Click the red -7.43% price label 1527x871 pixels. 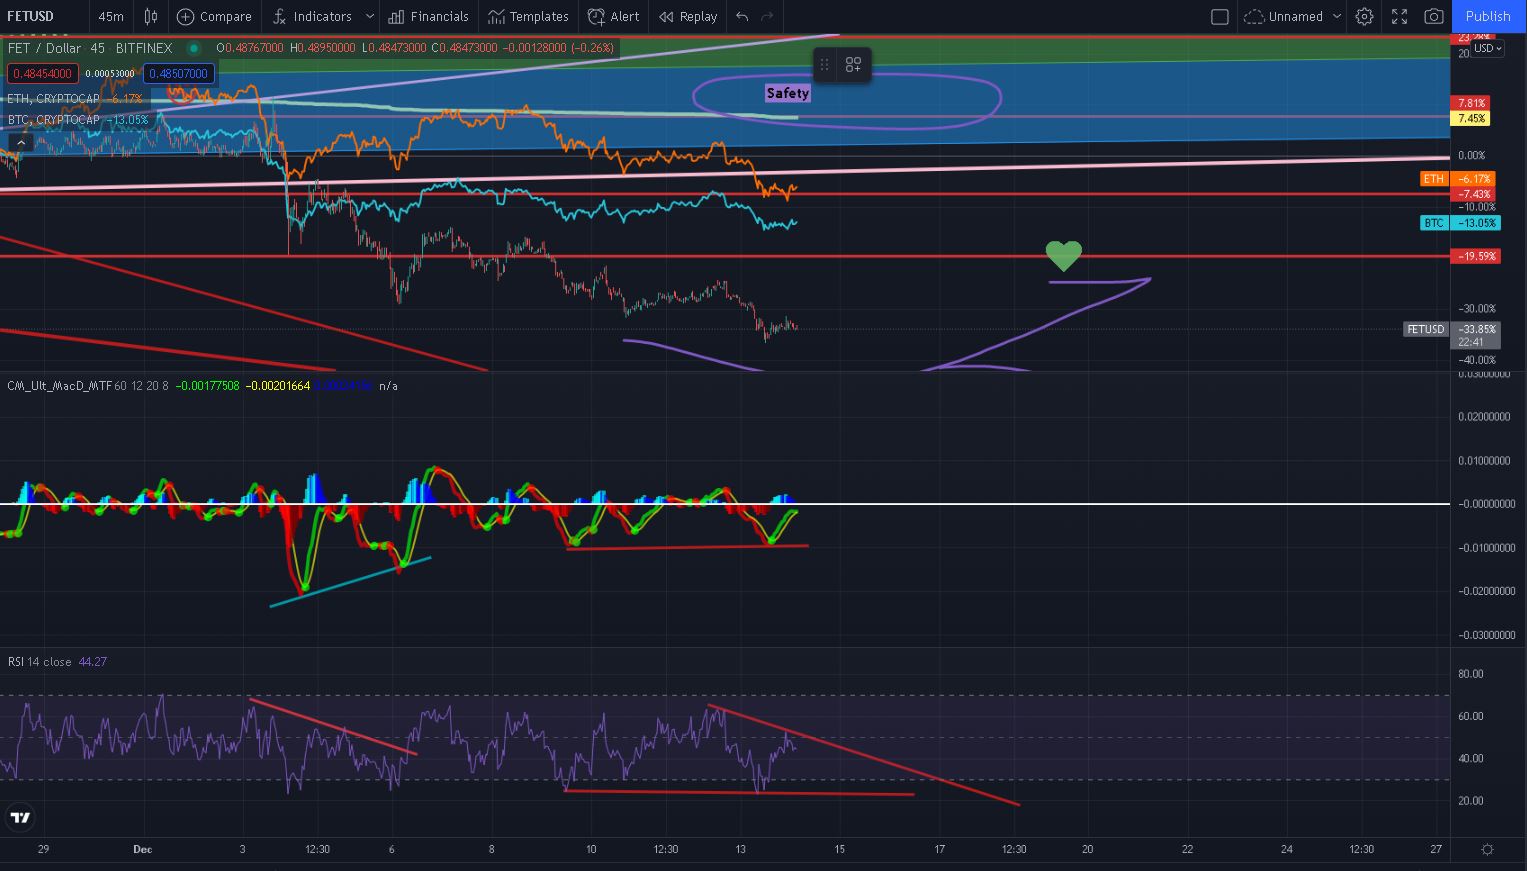(1474, 194)
